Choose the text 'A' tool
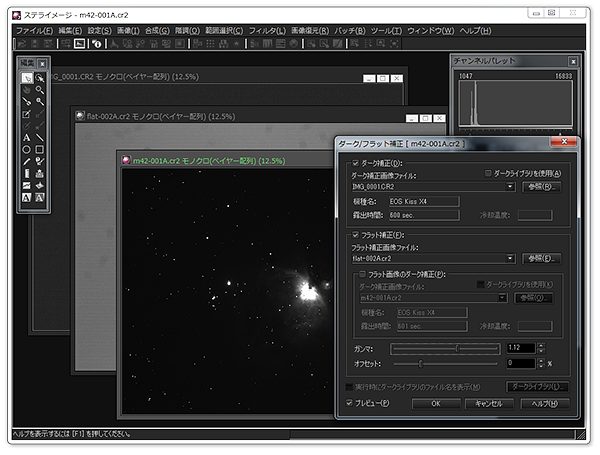The width and height of the screenshot is (600, 455). coord(27,137)
